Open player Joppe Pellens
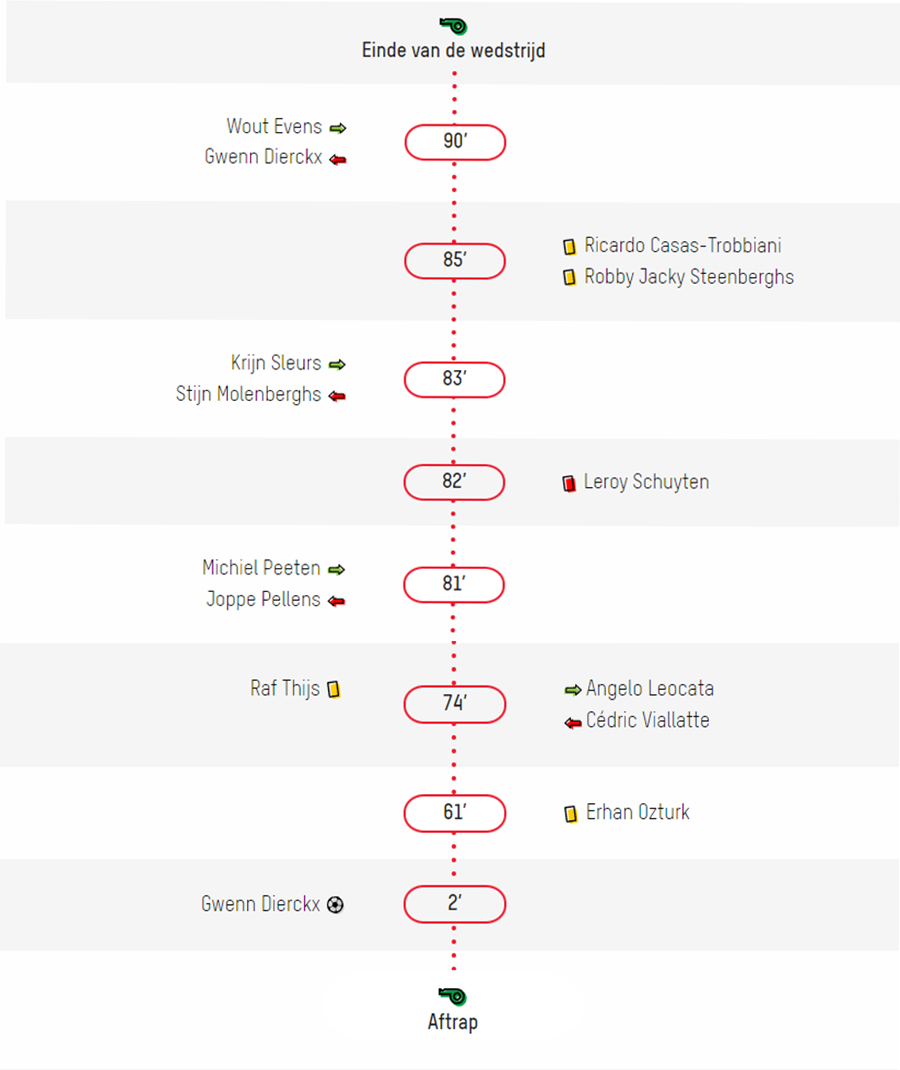 [263, 599]
